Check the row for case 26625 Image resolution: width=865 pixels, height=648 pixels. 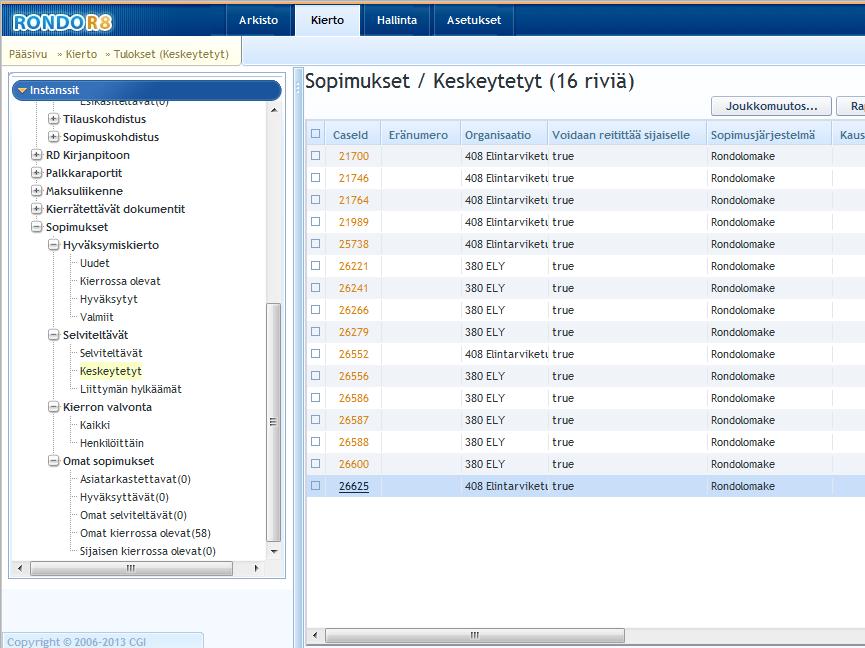coord(316,485)
